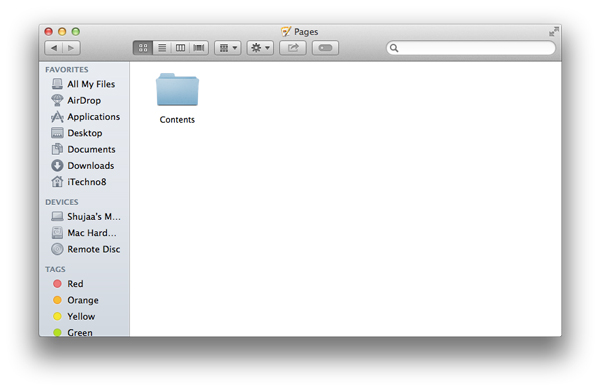Zoom the Finder window with green button
The width and height of the screenshot is (600, 390).
click(x=76, y=31)
